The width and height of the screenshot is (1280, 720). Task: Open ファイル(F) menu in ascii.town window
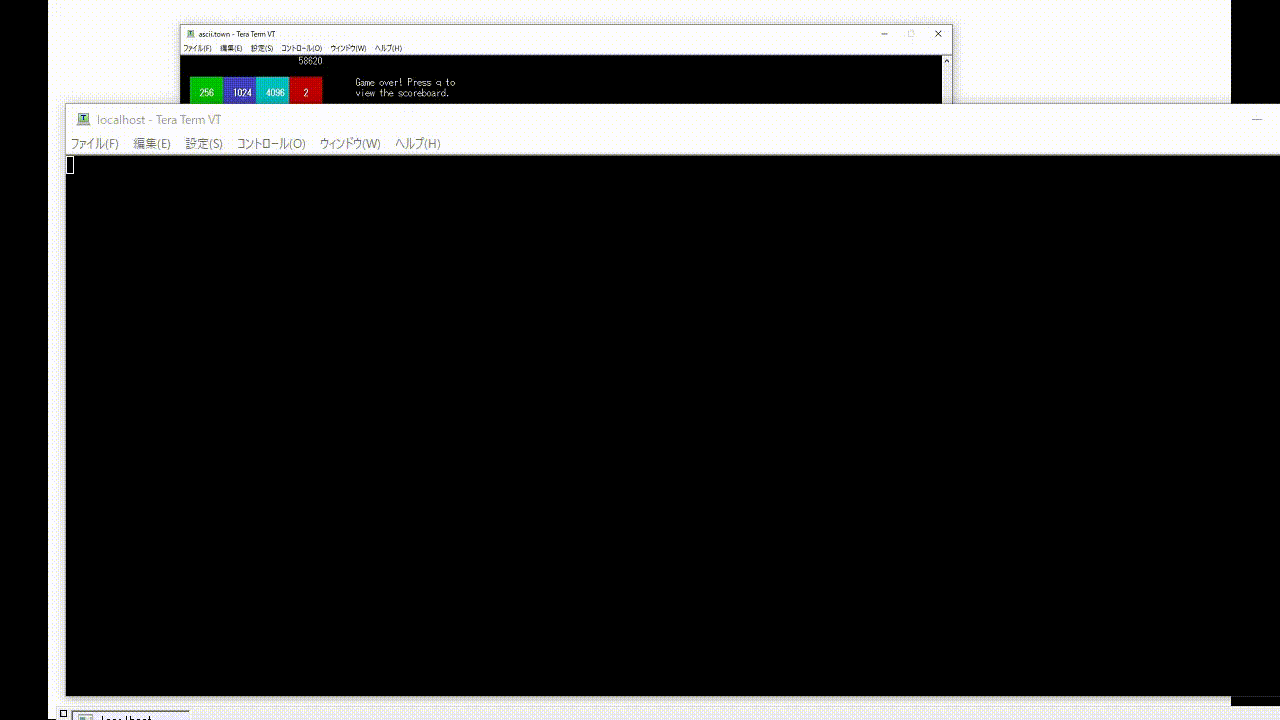click(197, 48)
